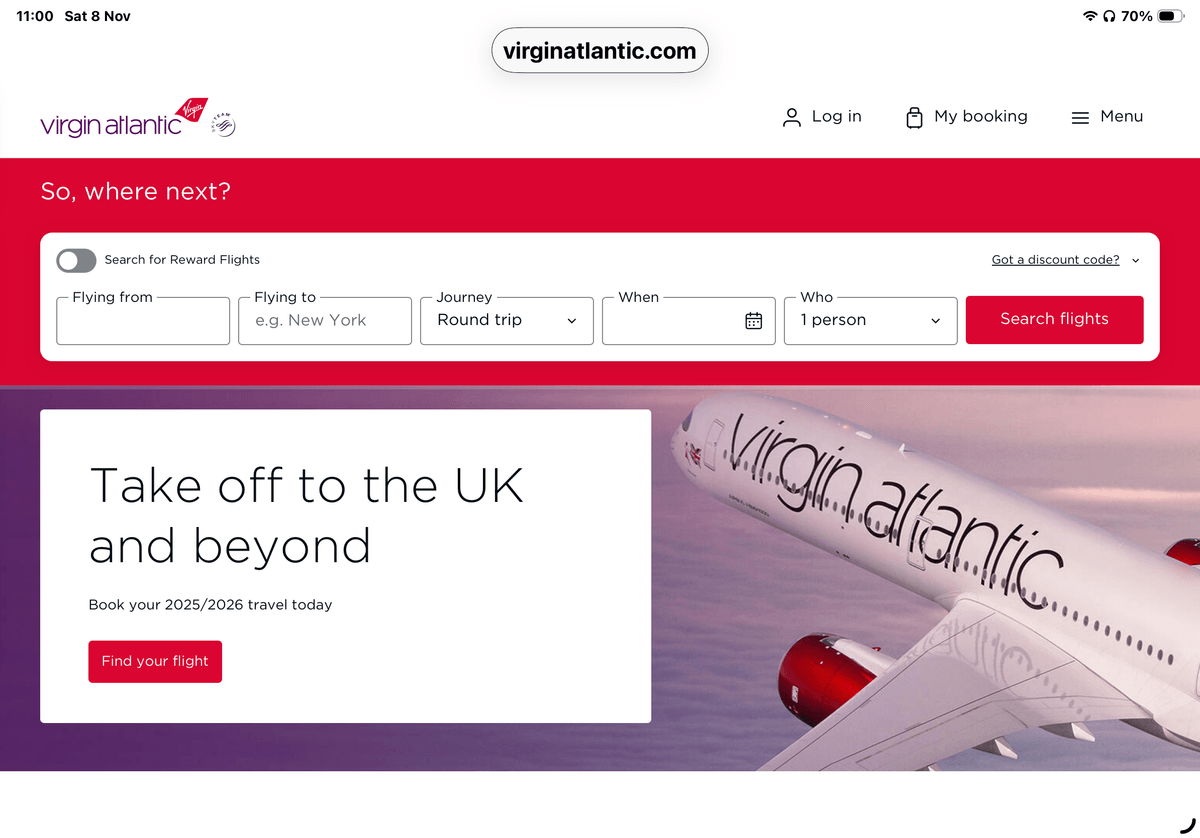Expand the Journey Round trip dropdown
This screenshot has width=1200, height=838.
507,320
